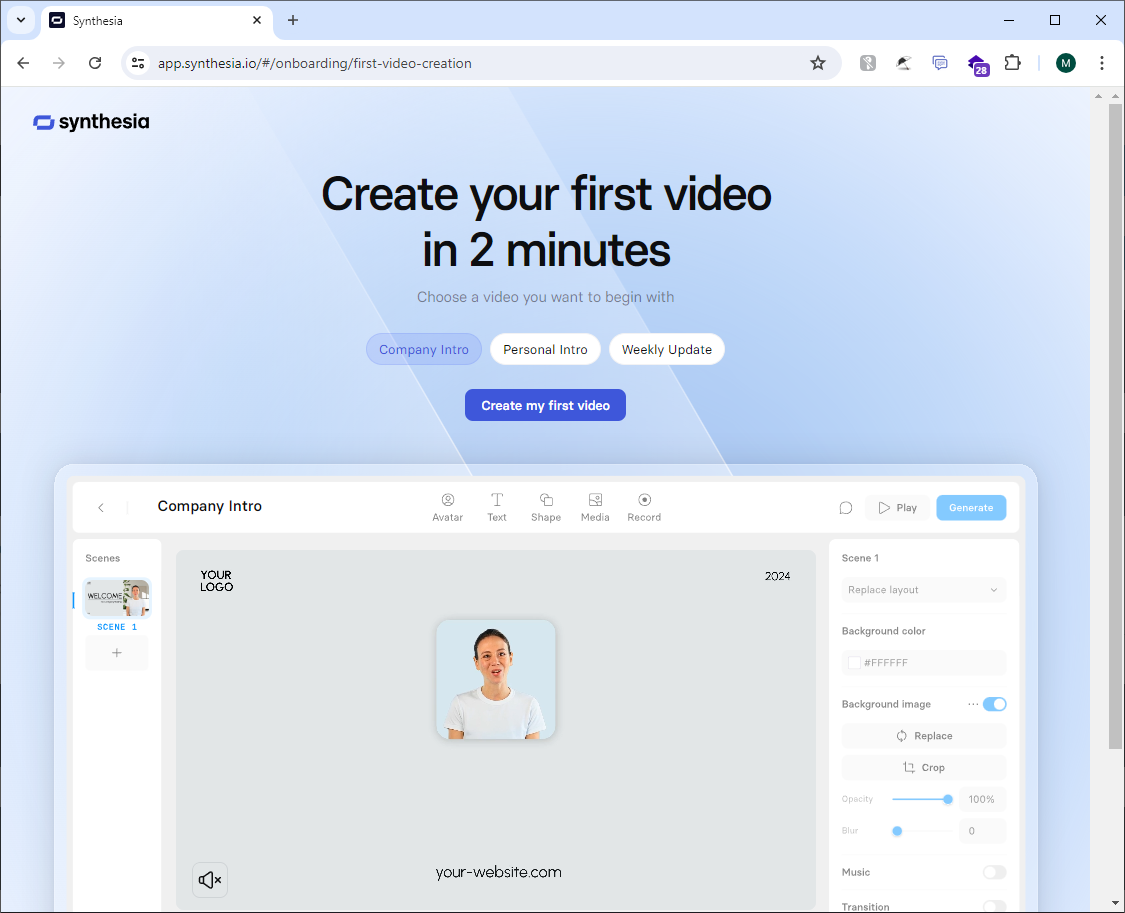Screen dimensions: 1125x913
Task: Open the Avatar tool in preview
Action: (x=448, y=507)
